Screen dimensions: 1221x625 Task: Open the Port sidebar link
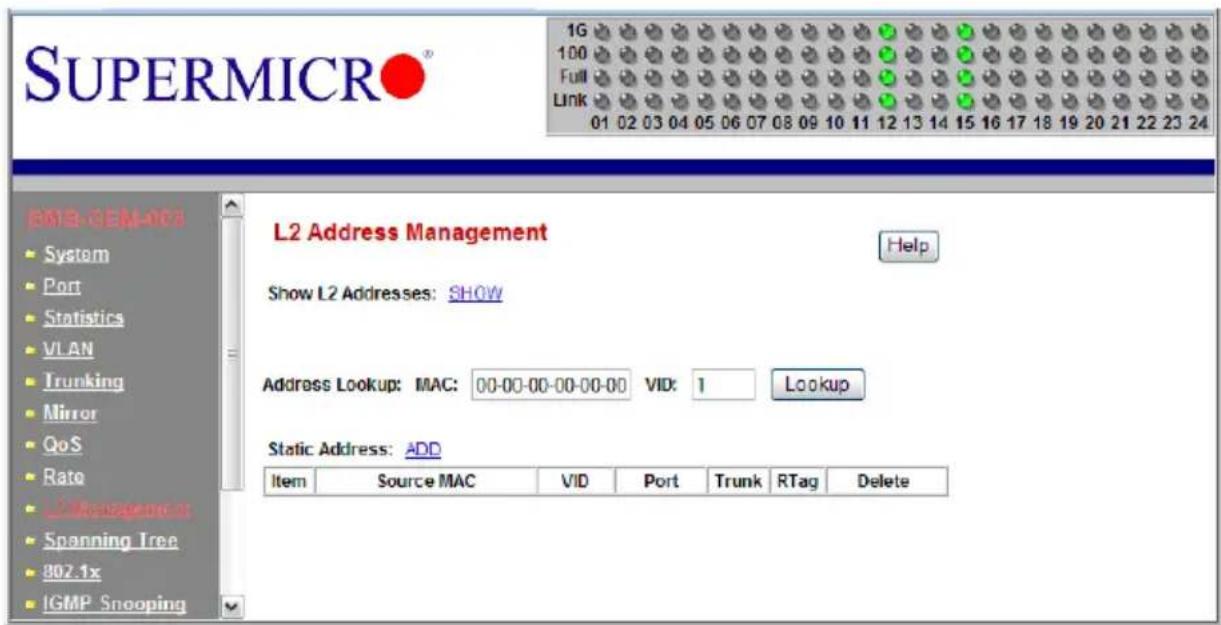tap(61, 286)
